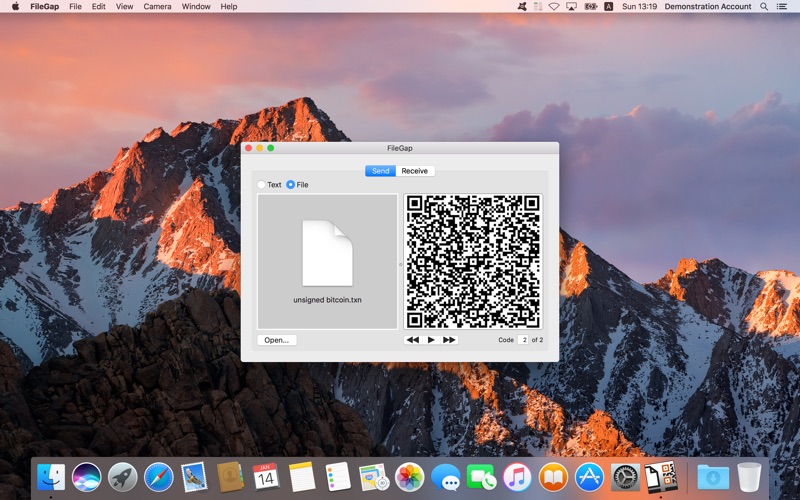Click the FileGap QR icon in Dock
The height and width of the screenshot is (500, 800).
tap(661, 477)
